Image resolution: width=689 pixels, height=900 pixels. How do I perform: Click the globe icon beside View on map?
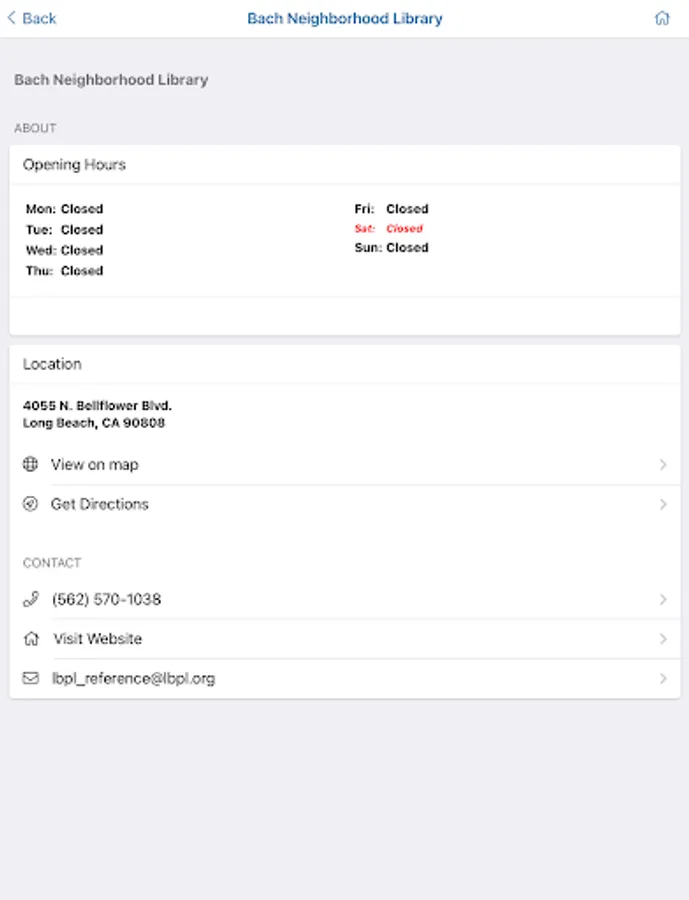30,465
